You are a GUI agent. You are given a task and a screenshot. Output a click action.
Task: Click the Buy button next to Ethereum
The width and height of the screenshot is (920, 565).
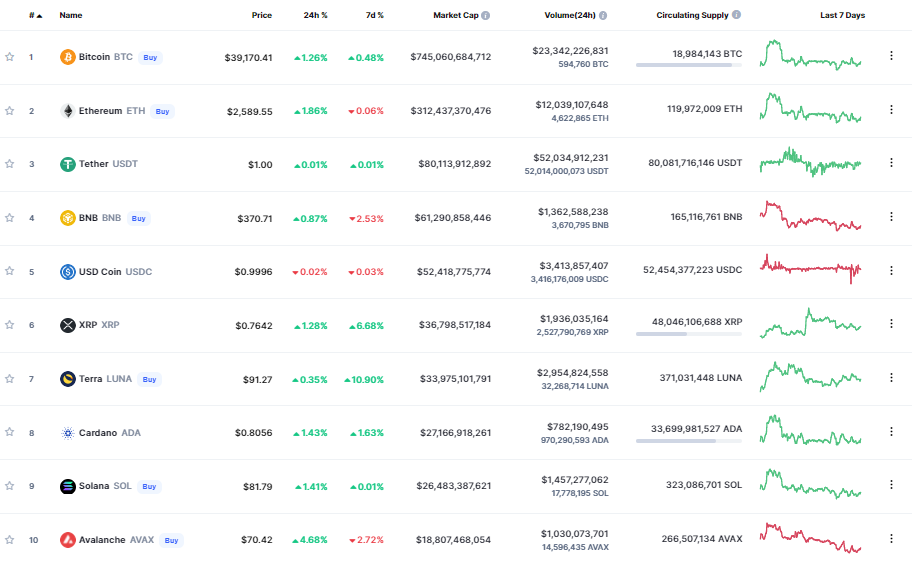tap(163, 111)
